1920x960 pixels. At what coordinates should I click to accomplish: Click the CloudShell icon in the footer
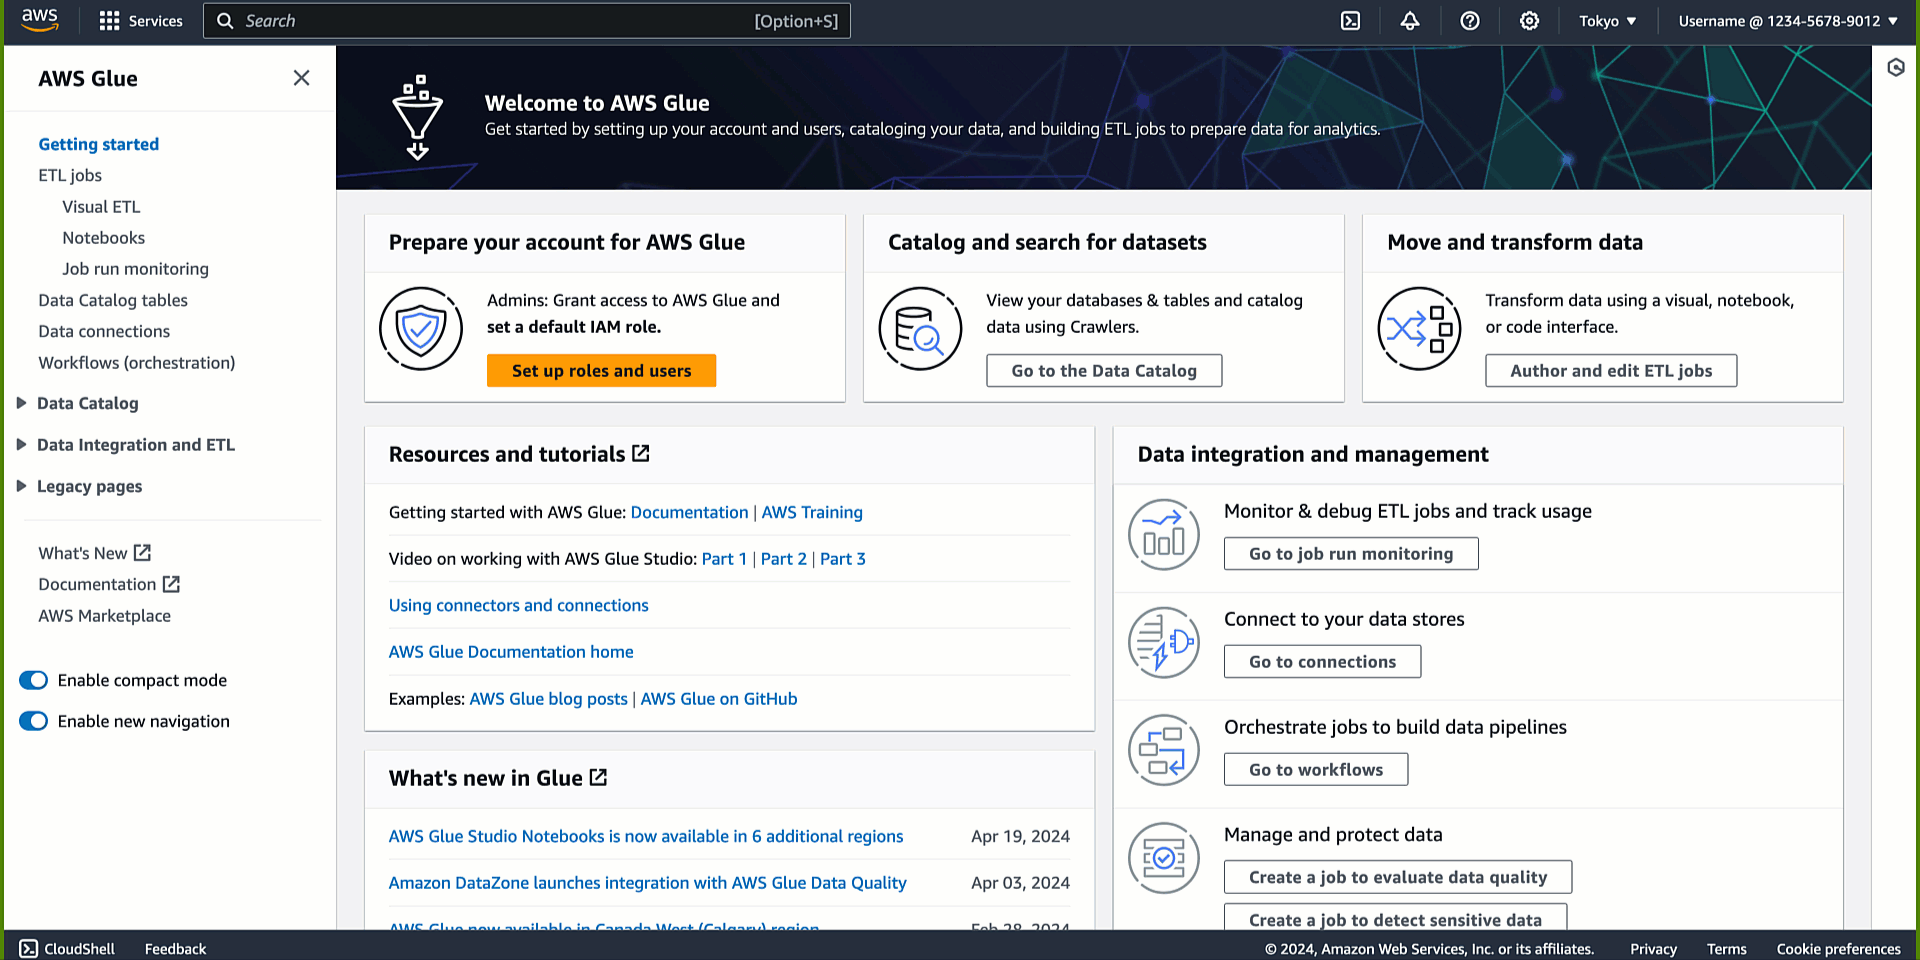tap(29, 949)
